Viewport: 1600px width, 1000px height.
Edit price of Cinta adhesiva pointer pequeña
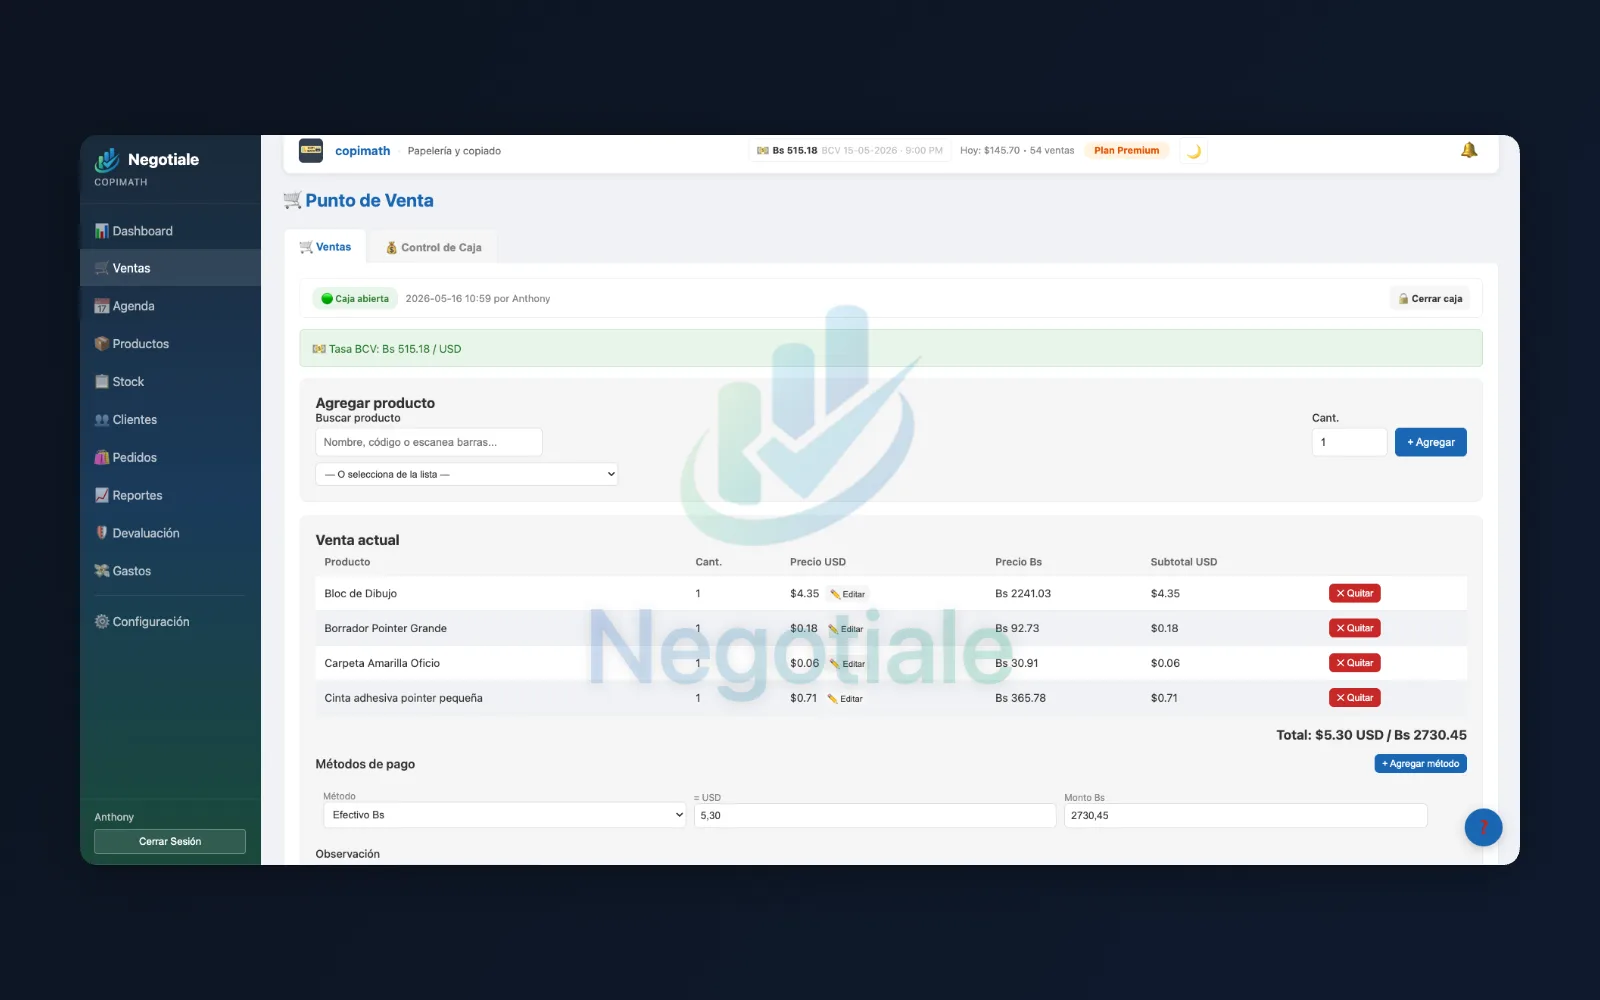coord(845,699)
